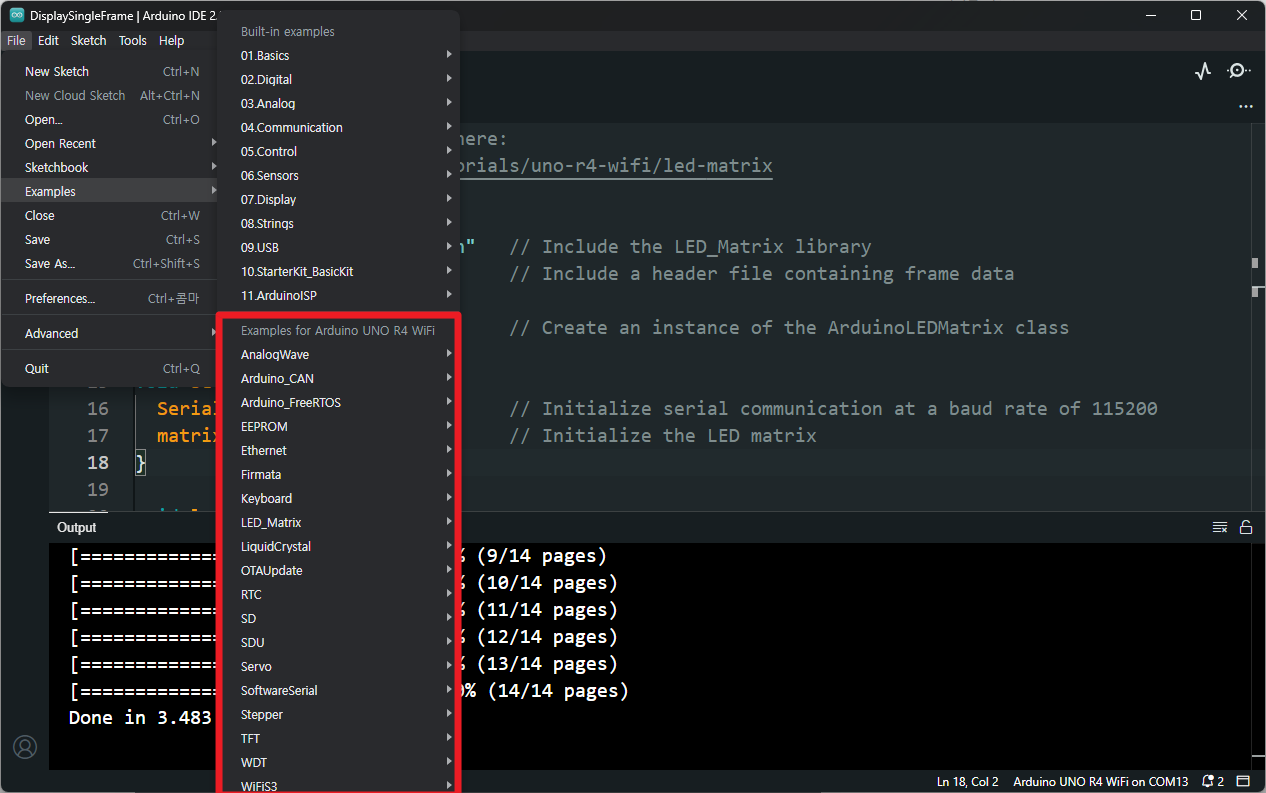Open RTC examples submenu
Image resolution: width=1266 pixels, height=793 pixels.
tap(338, 595)
